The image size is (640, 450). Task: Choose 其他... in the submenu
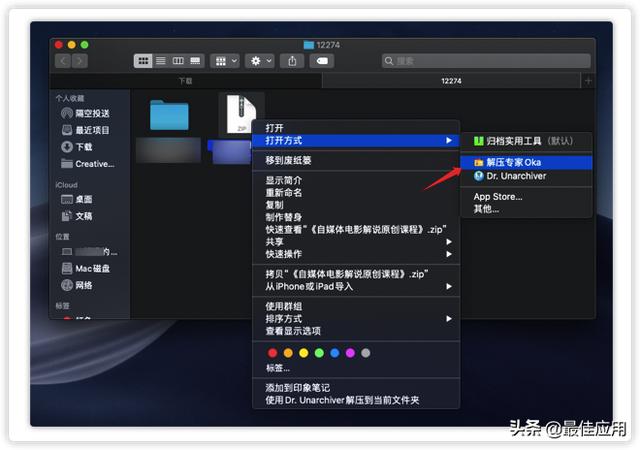coord(526,209)
